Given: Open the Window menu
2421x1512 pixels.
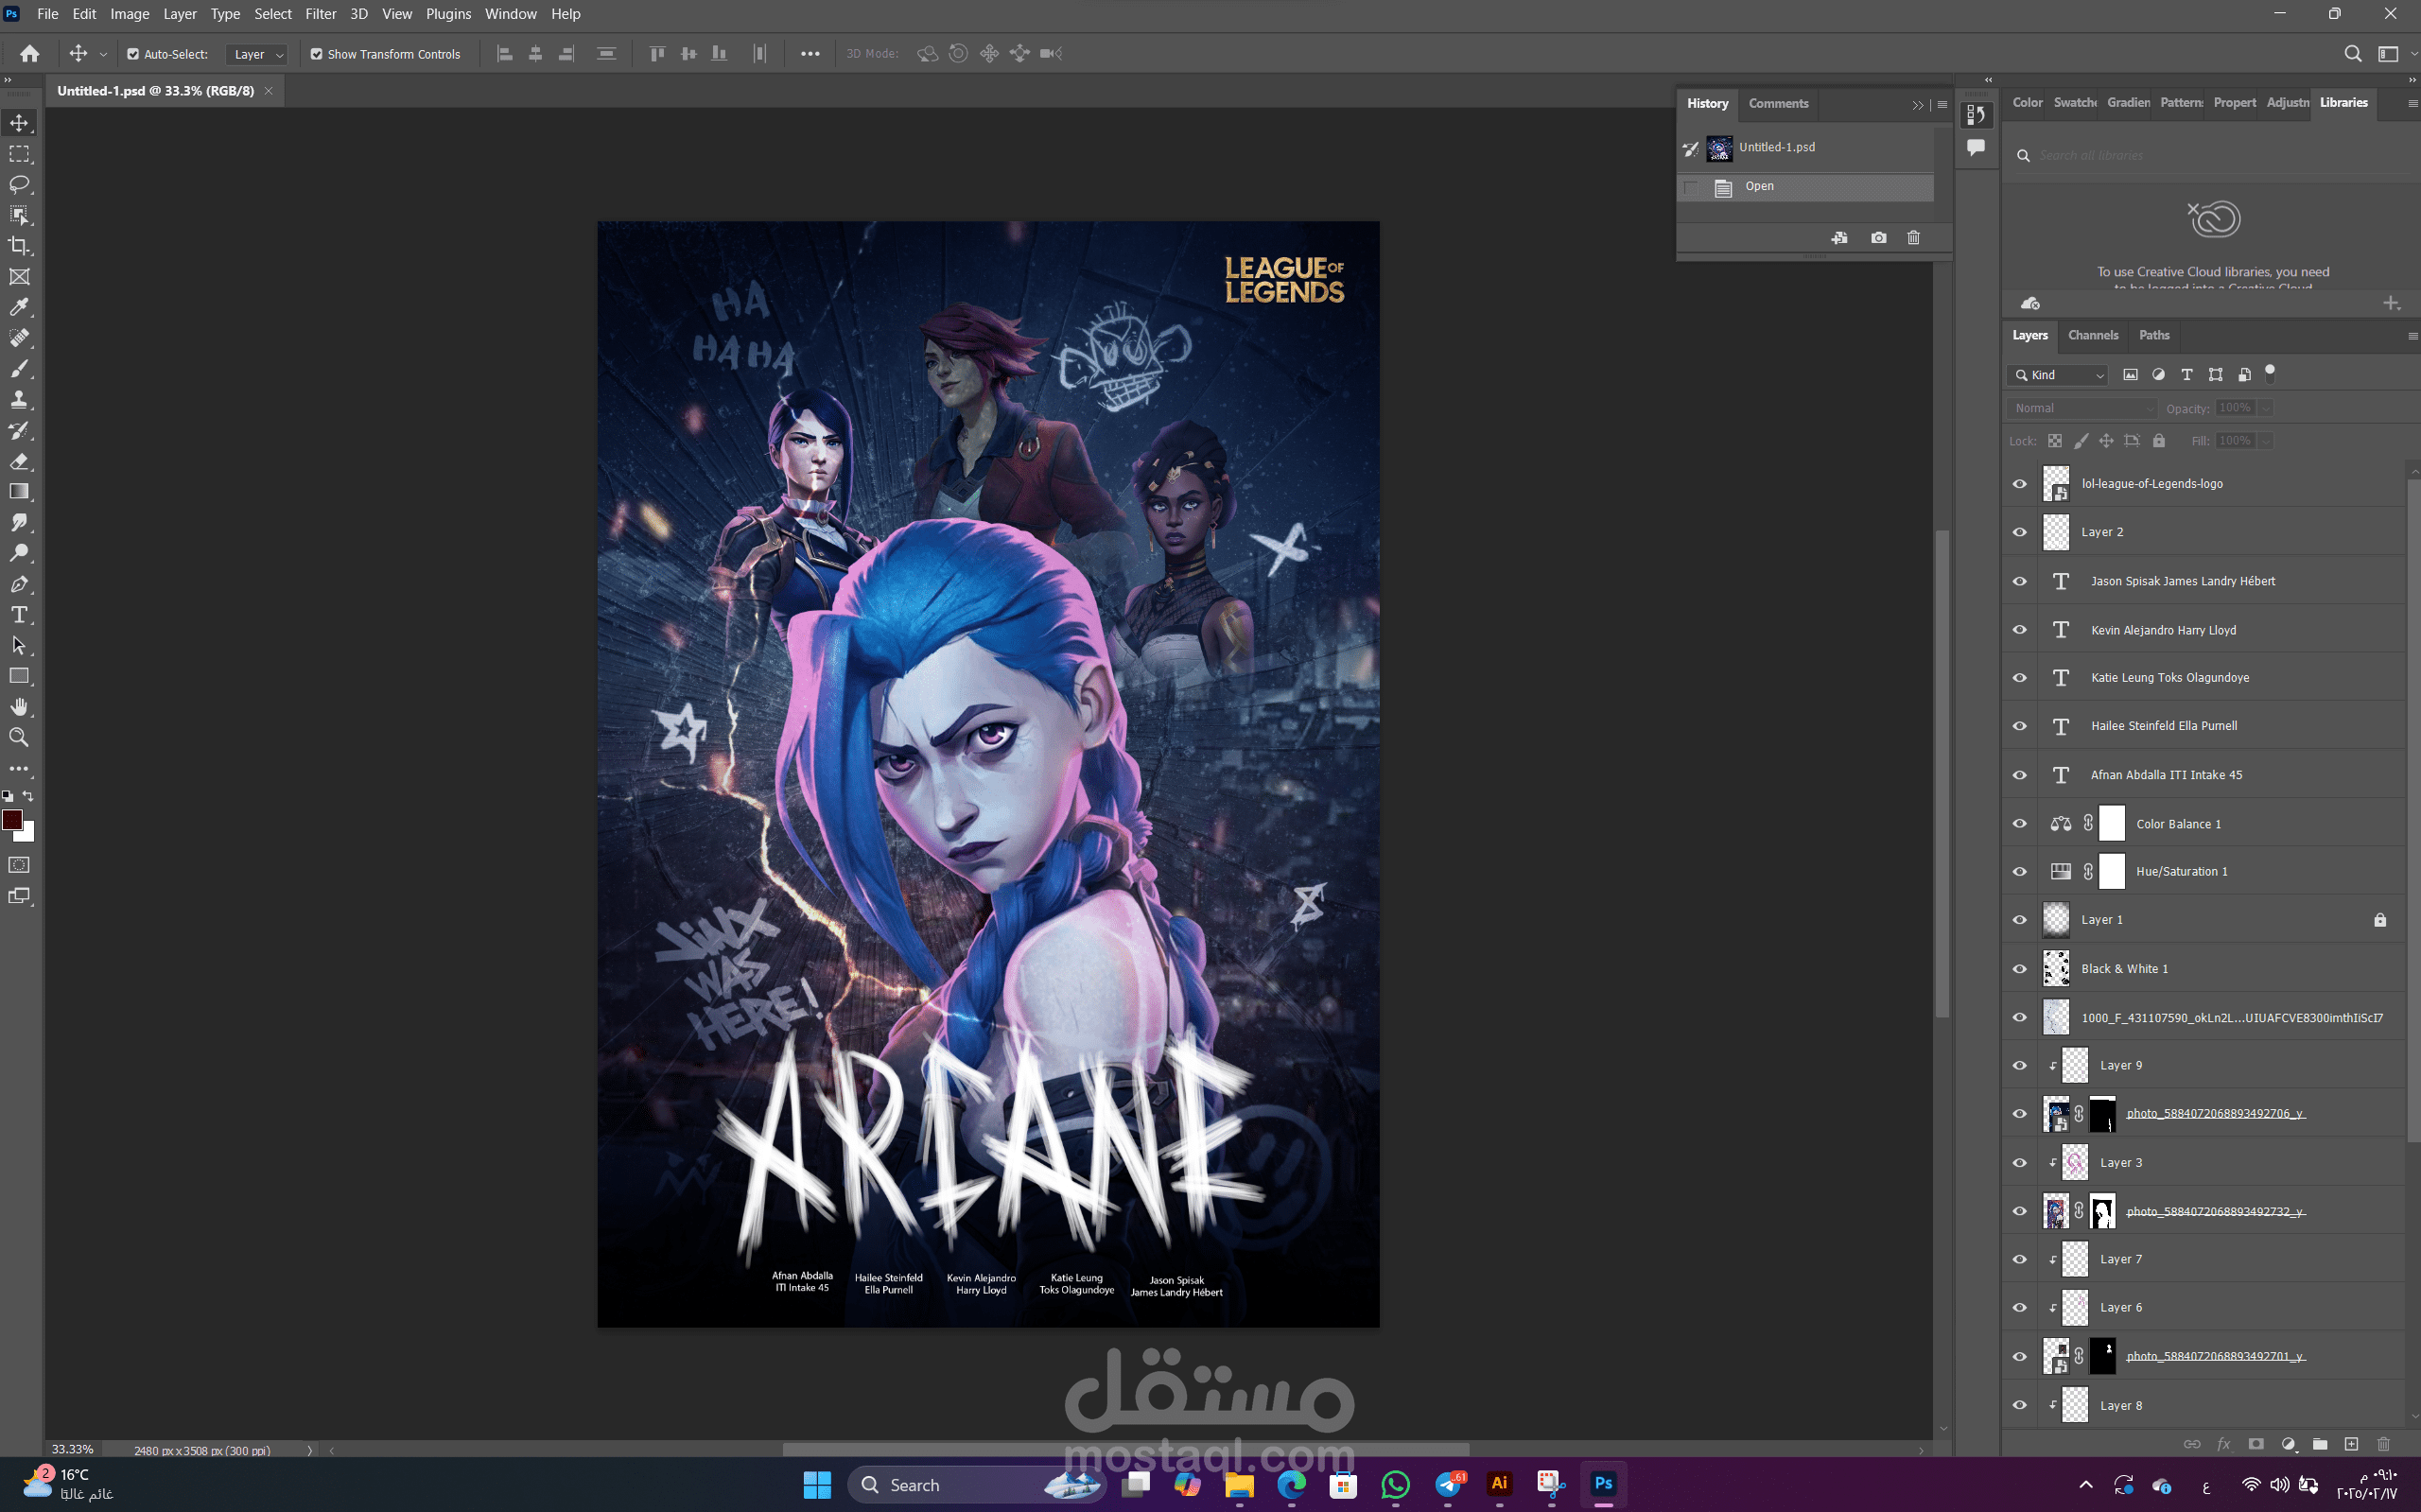Looking at the screenshot, I should pyautogui.click(x=510, y=14).
